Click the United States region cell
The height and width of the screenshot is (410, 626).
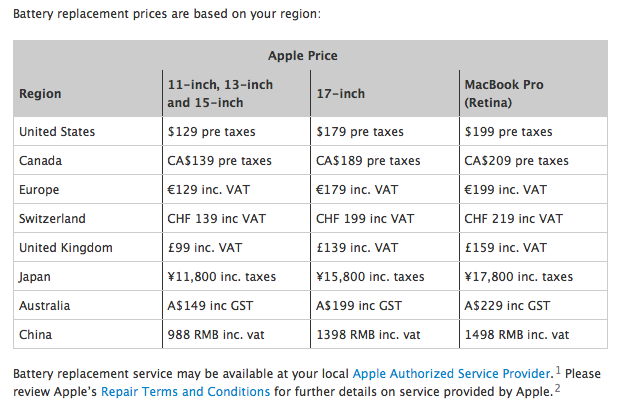(x=56, y=132)
